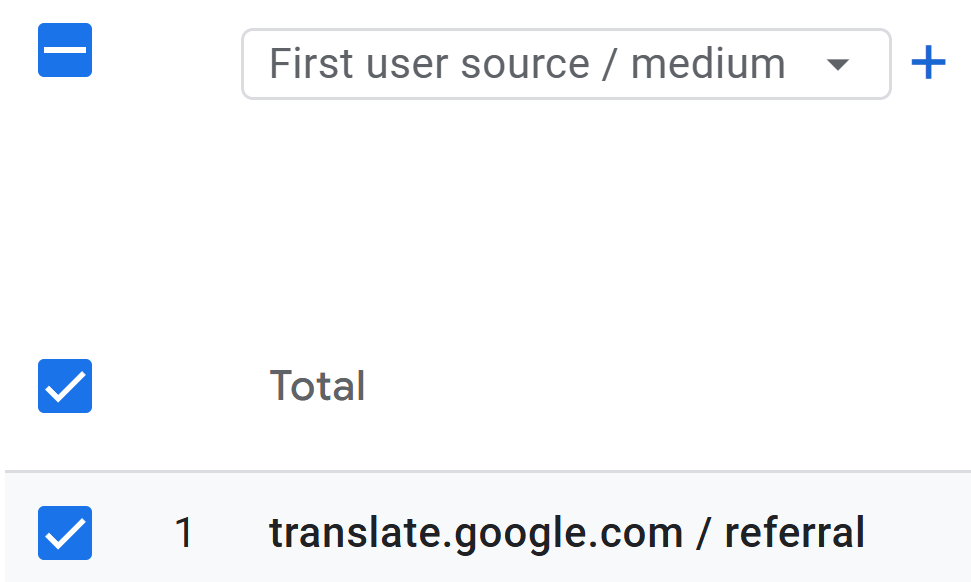
Task: Uncheck the Total row checkbox
Action: point(65,386)
